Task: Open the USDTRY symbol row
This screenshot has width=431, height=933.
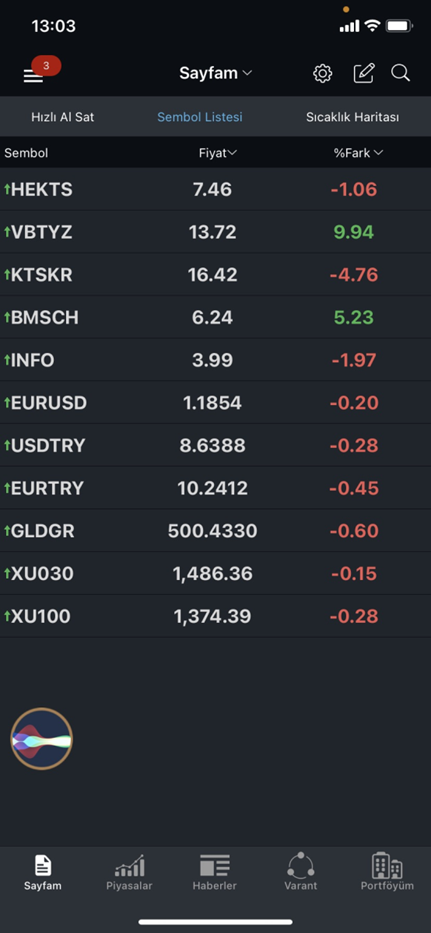Action: (x=216, y=445)
